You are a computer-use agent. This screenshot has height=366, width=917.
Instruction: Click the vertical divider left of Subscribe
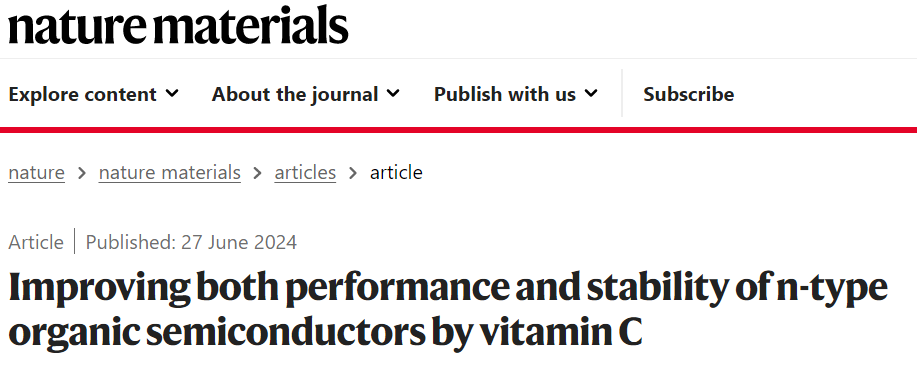pyautogui.click(x=622, y=94)
